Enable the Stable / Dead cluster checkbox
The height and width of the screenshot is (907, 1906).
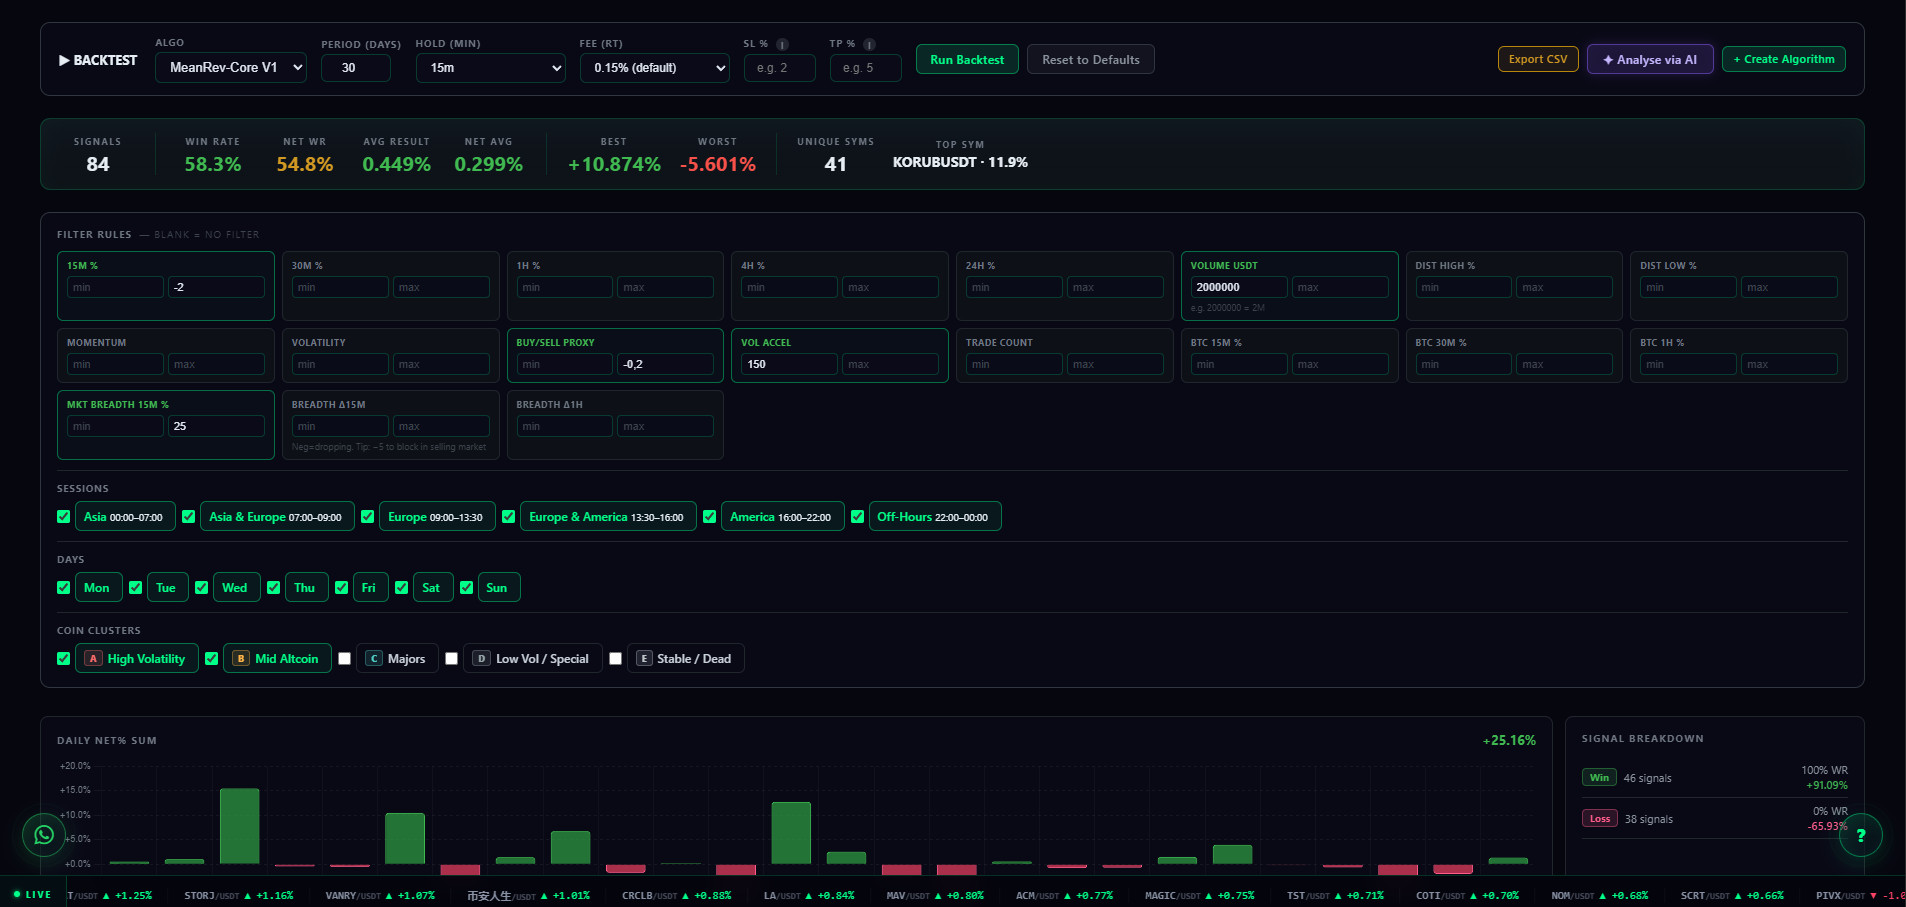[x=616, y=659]
